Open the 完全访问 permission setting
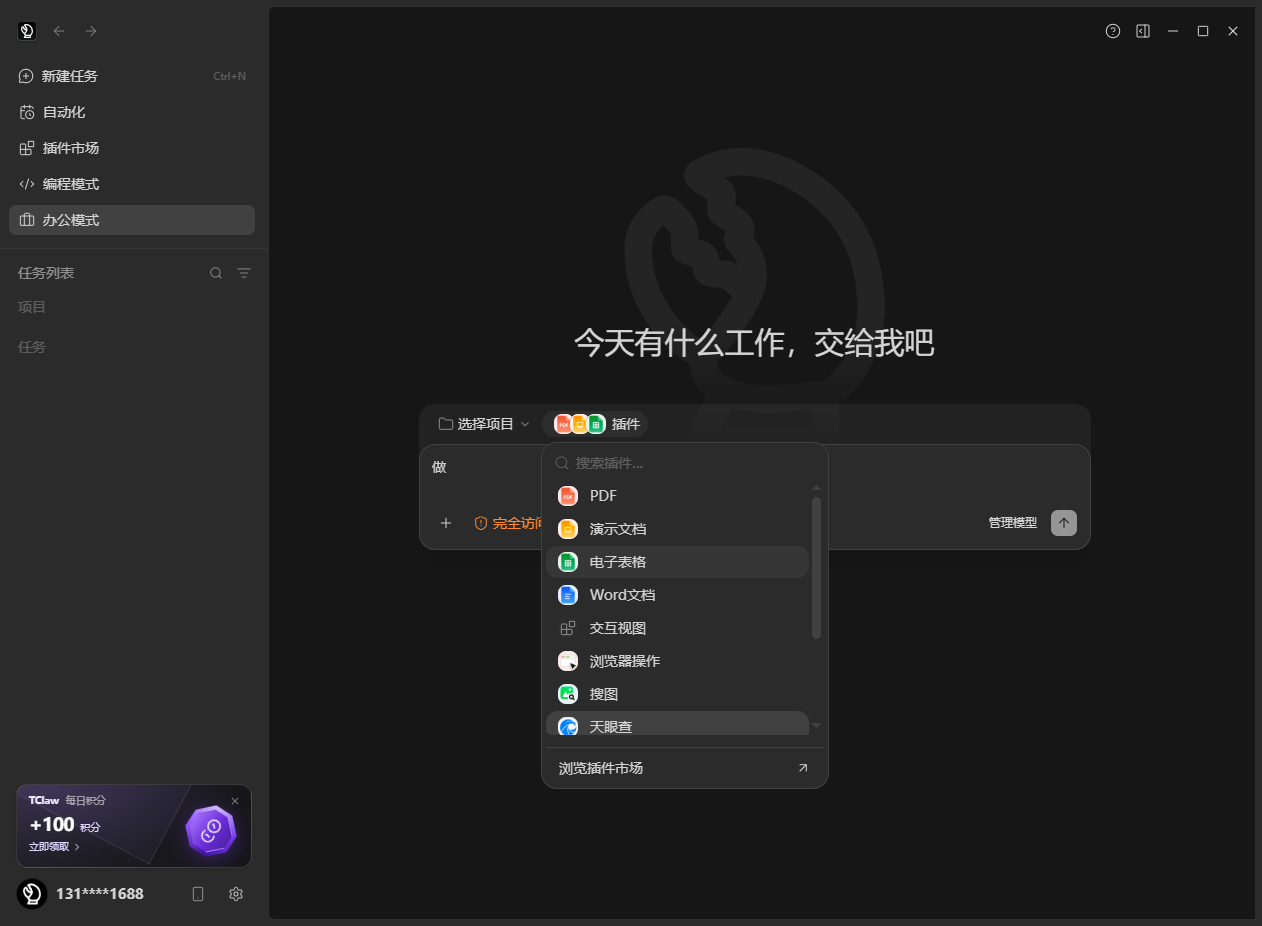Viewport: 1262px width, 926px height. click(x=509, y=523)
